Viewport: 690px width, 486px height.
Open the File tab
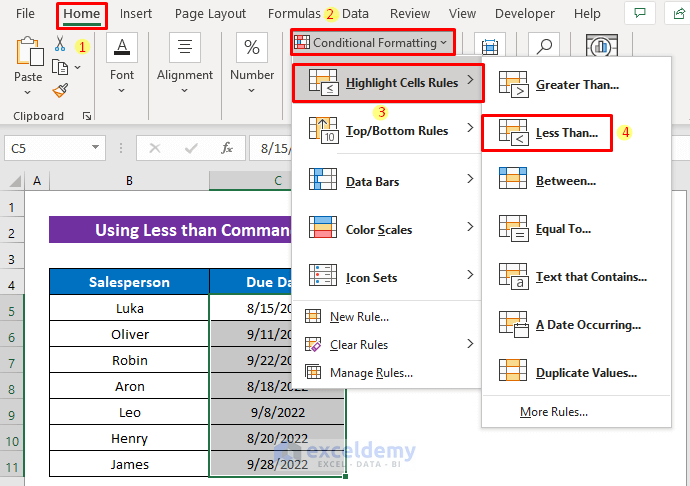(x=25, y=14)
